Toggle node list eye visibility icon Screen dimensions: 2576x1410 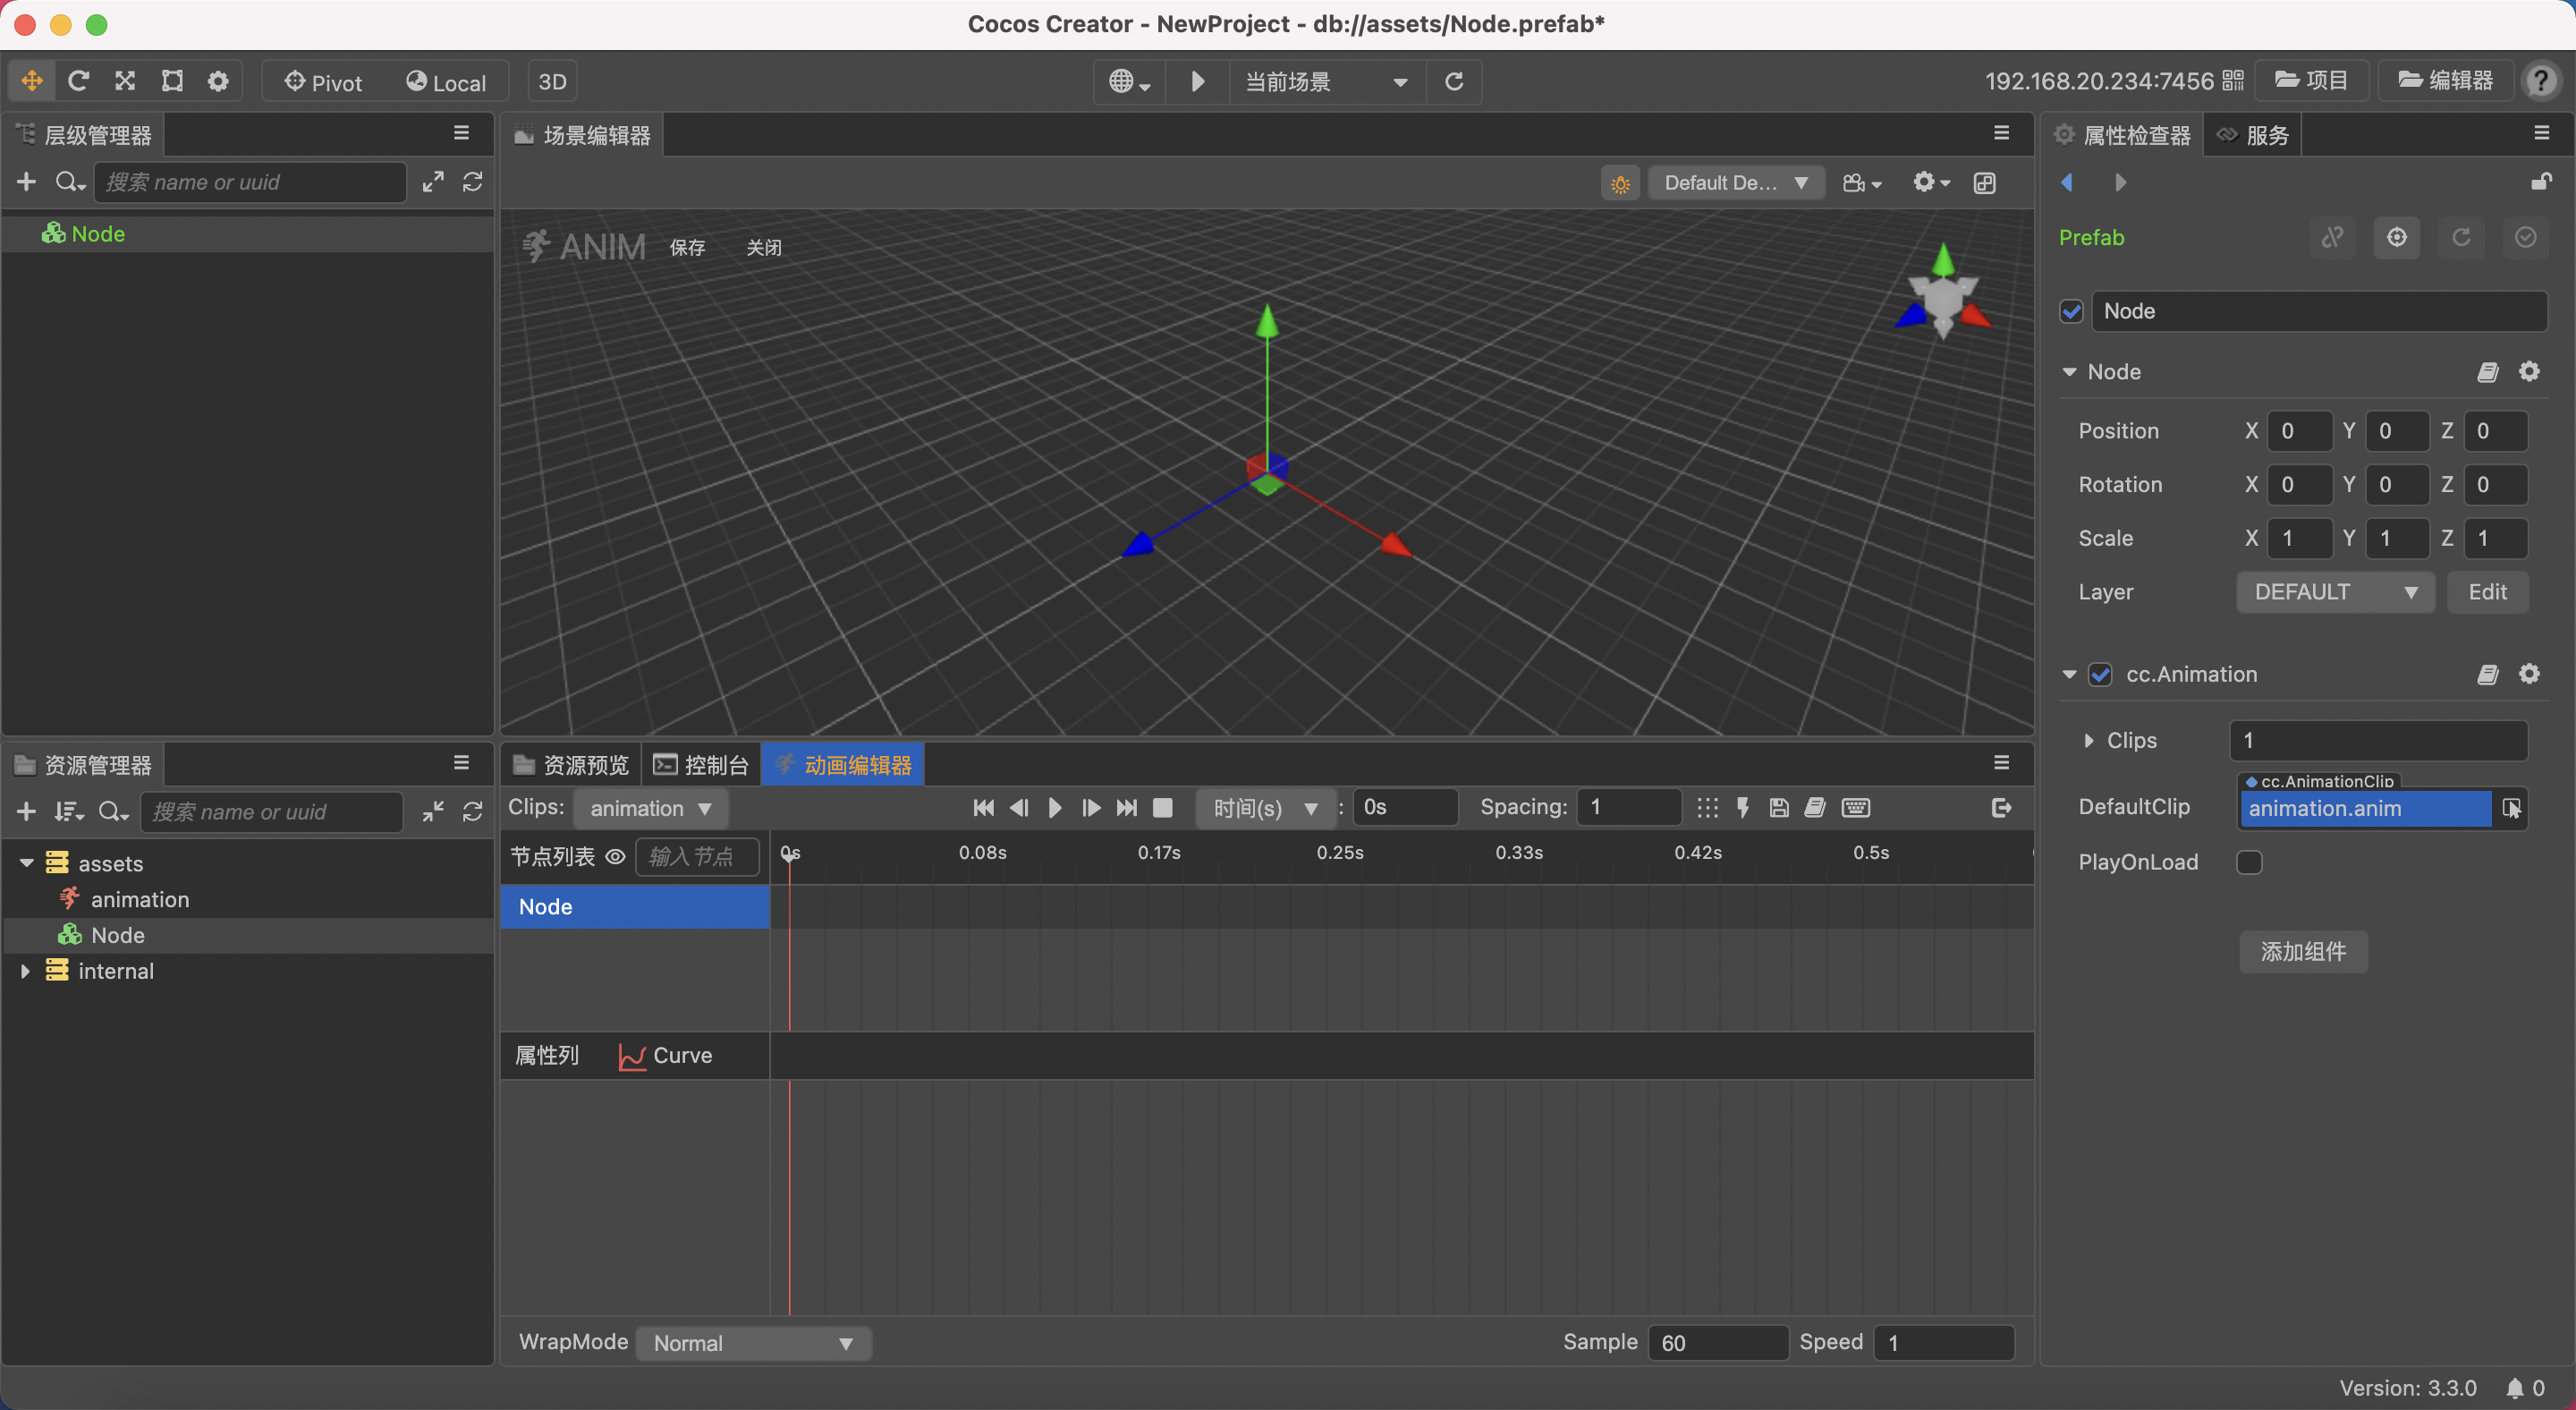coord(616,856)
